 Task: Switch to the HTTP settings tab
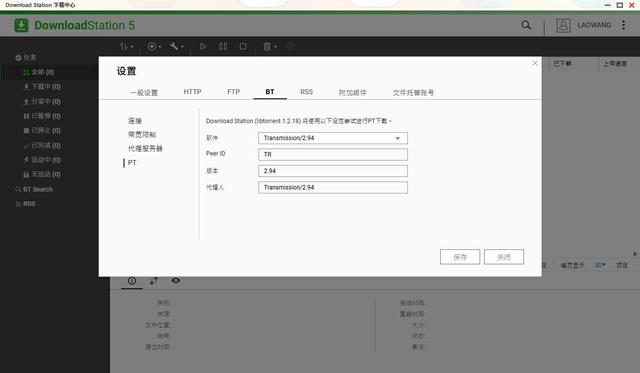192,92
